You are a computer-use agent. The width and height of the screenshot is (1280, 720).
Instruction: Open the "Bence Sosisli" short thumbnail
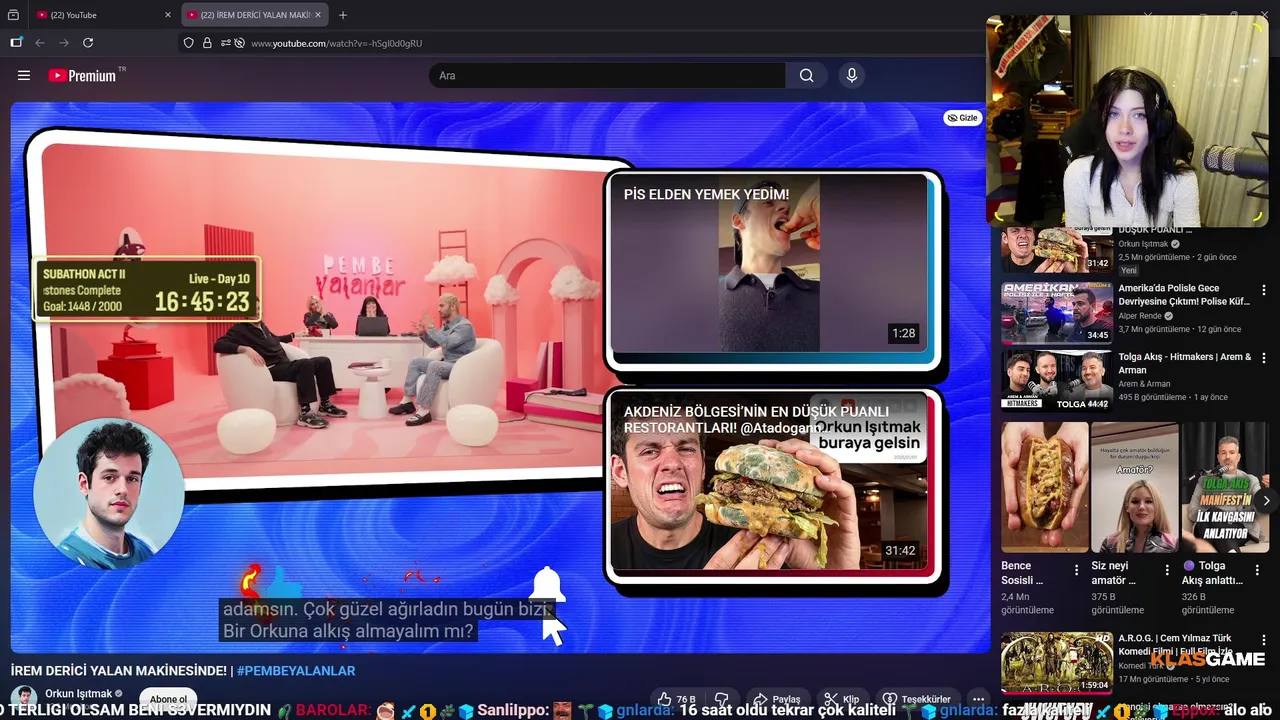(1045, 487)
